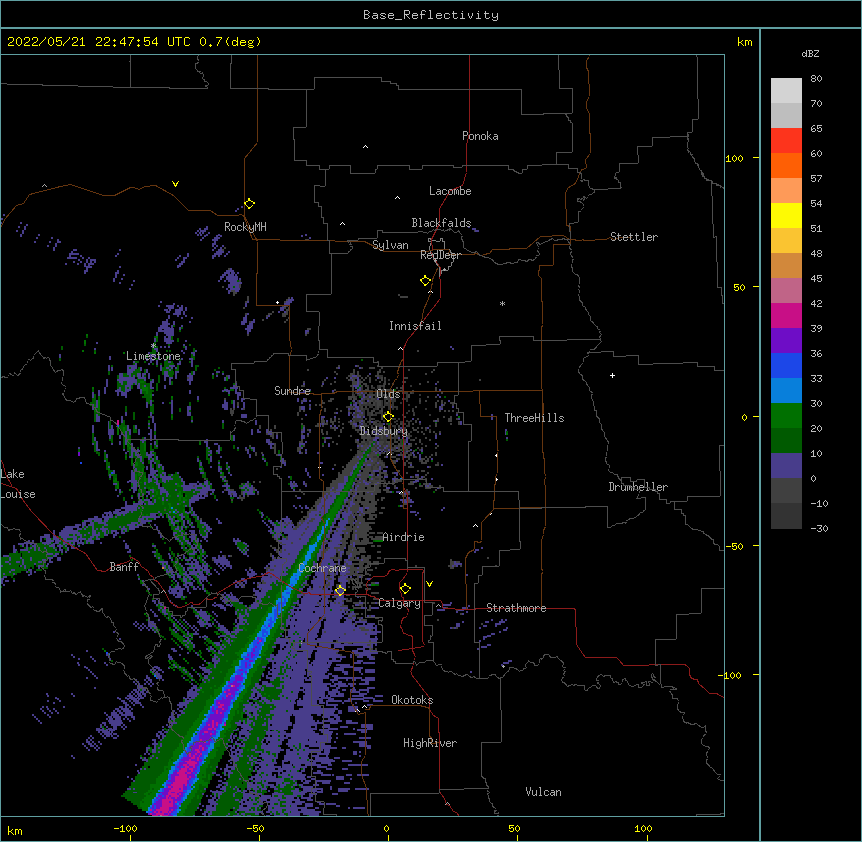Click the Okotoks label
This screenshot has width=862, height=842.
pyautogui.click(x=412, y=700)
